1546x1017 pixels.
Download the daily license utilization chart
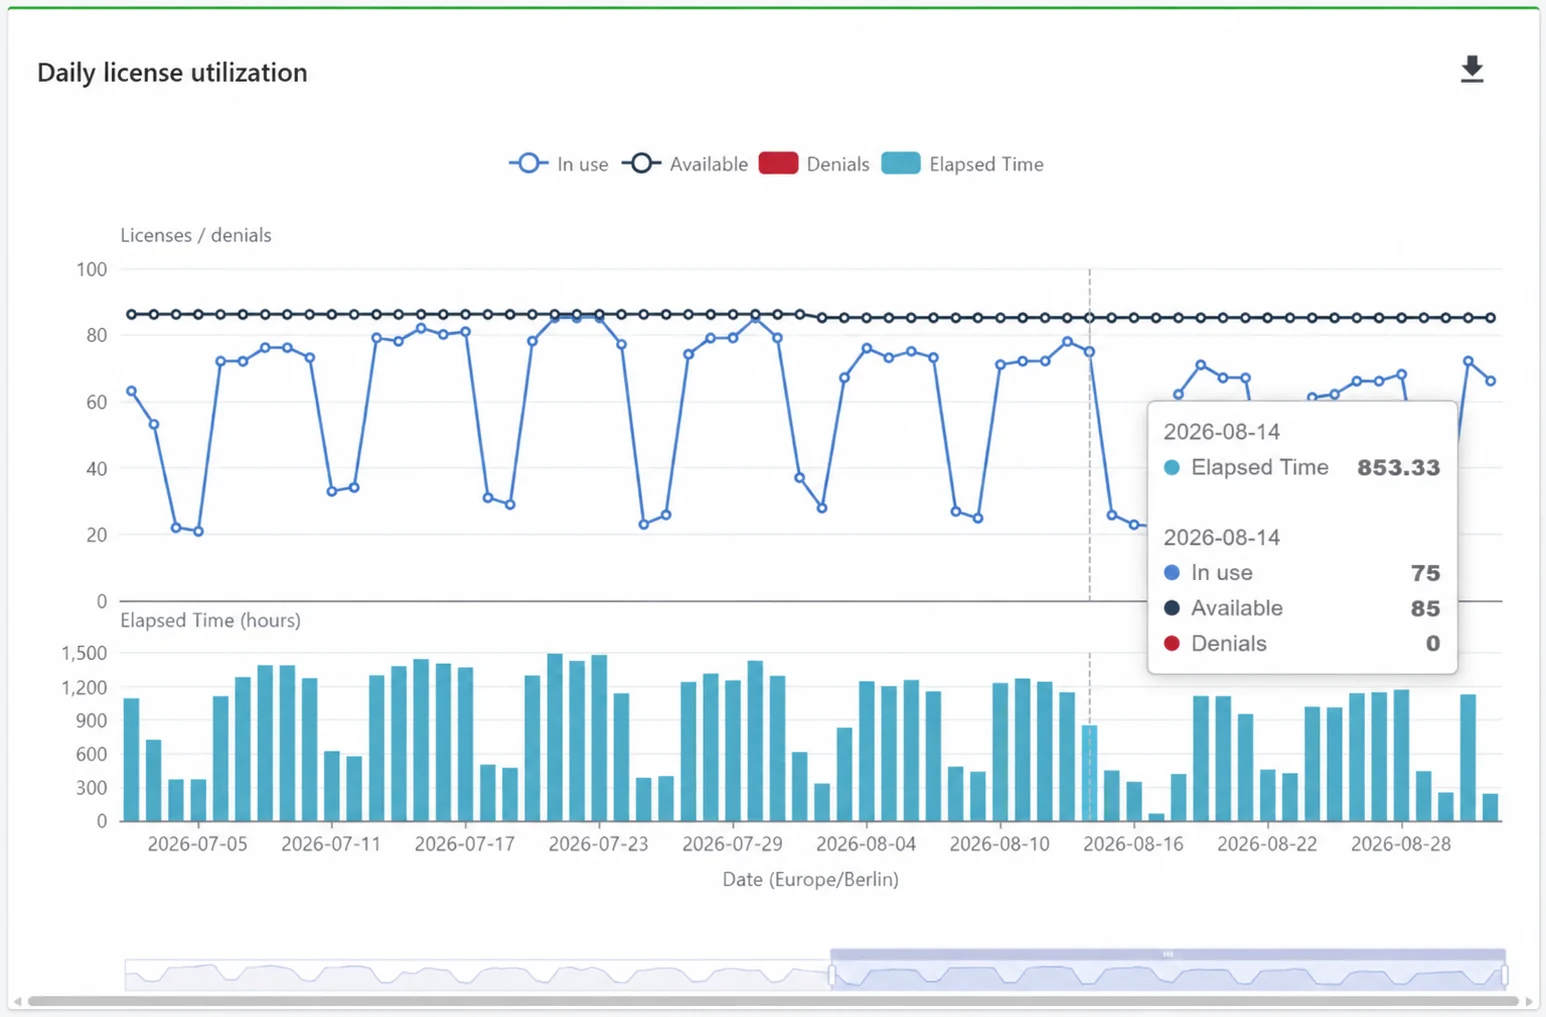pyautogui.click(x=1471, y=69)
